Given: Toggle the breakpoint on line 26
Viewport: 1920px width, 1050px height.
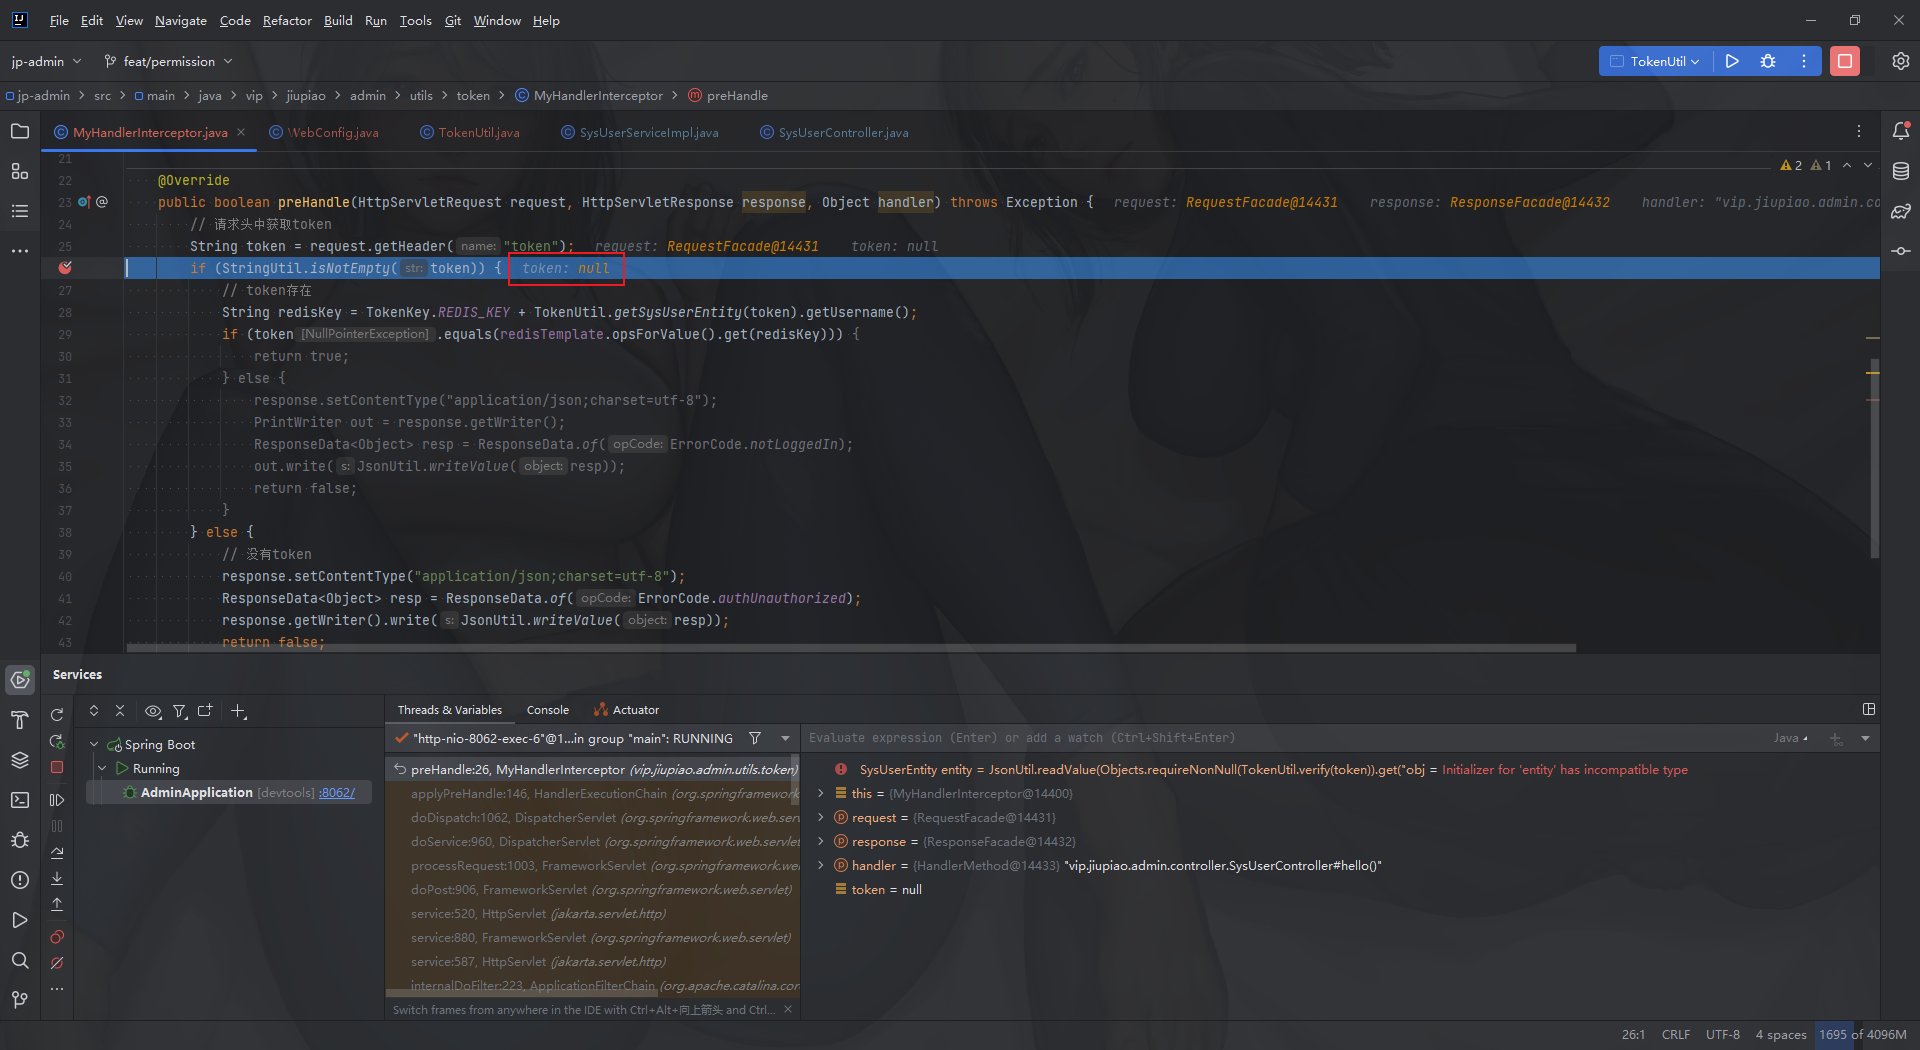Looking at the screenshot, I should pos(65,268).
